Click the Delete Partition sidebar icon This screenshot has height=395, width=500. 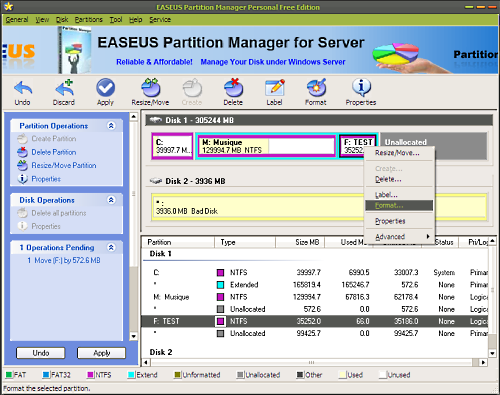tap(22, 152)
